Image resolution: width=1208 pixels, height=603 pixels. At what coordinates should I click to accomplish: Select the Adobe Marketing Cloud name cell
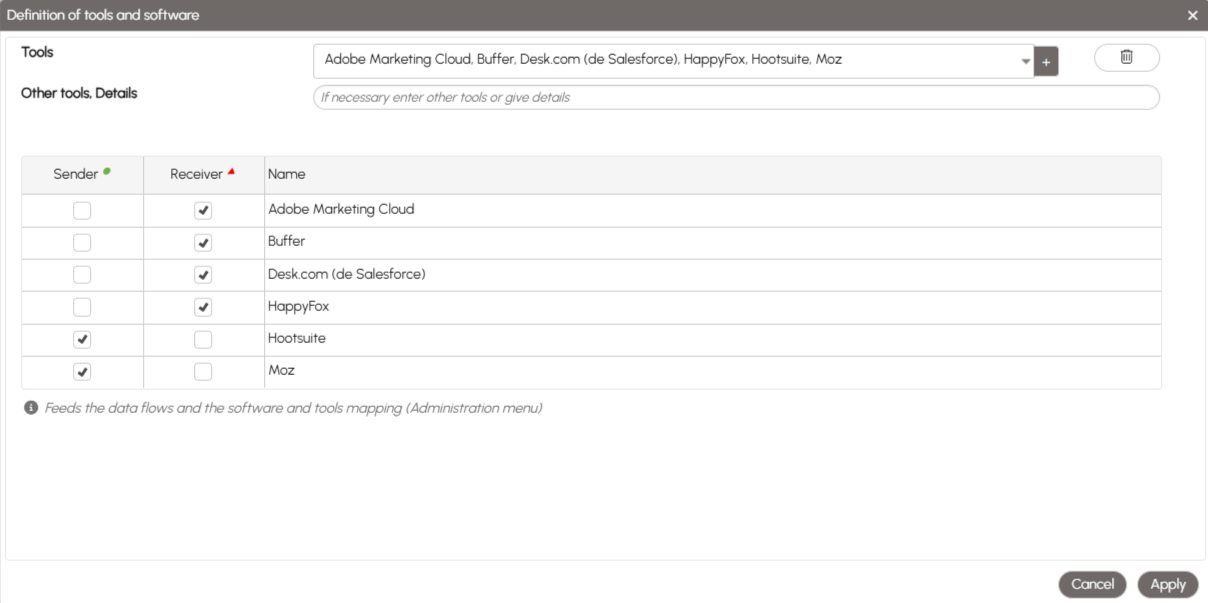tap(712, 210)
